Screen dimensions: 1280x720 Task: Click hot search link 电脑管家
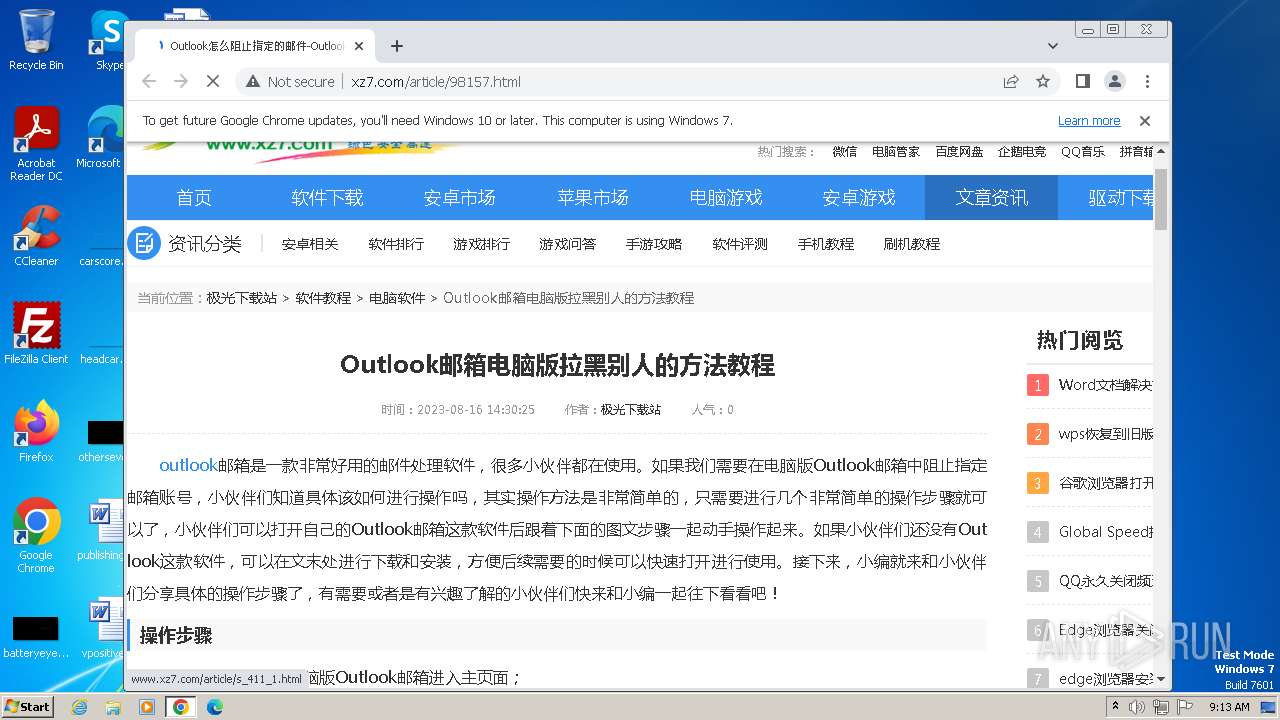(x=896, y=152)
